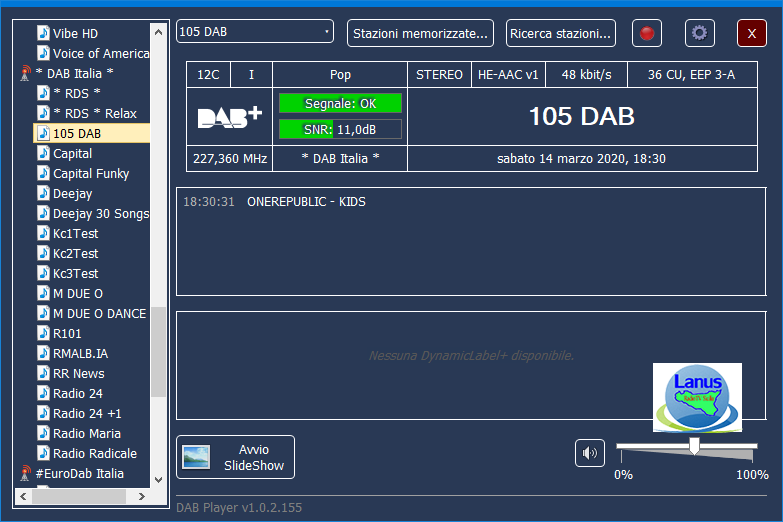Image resolution: width=783 pixels, height=522 pixels.
Task: Click the vertical scrollbar thumb
Action: [x=158, y=352]
